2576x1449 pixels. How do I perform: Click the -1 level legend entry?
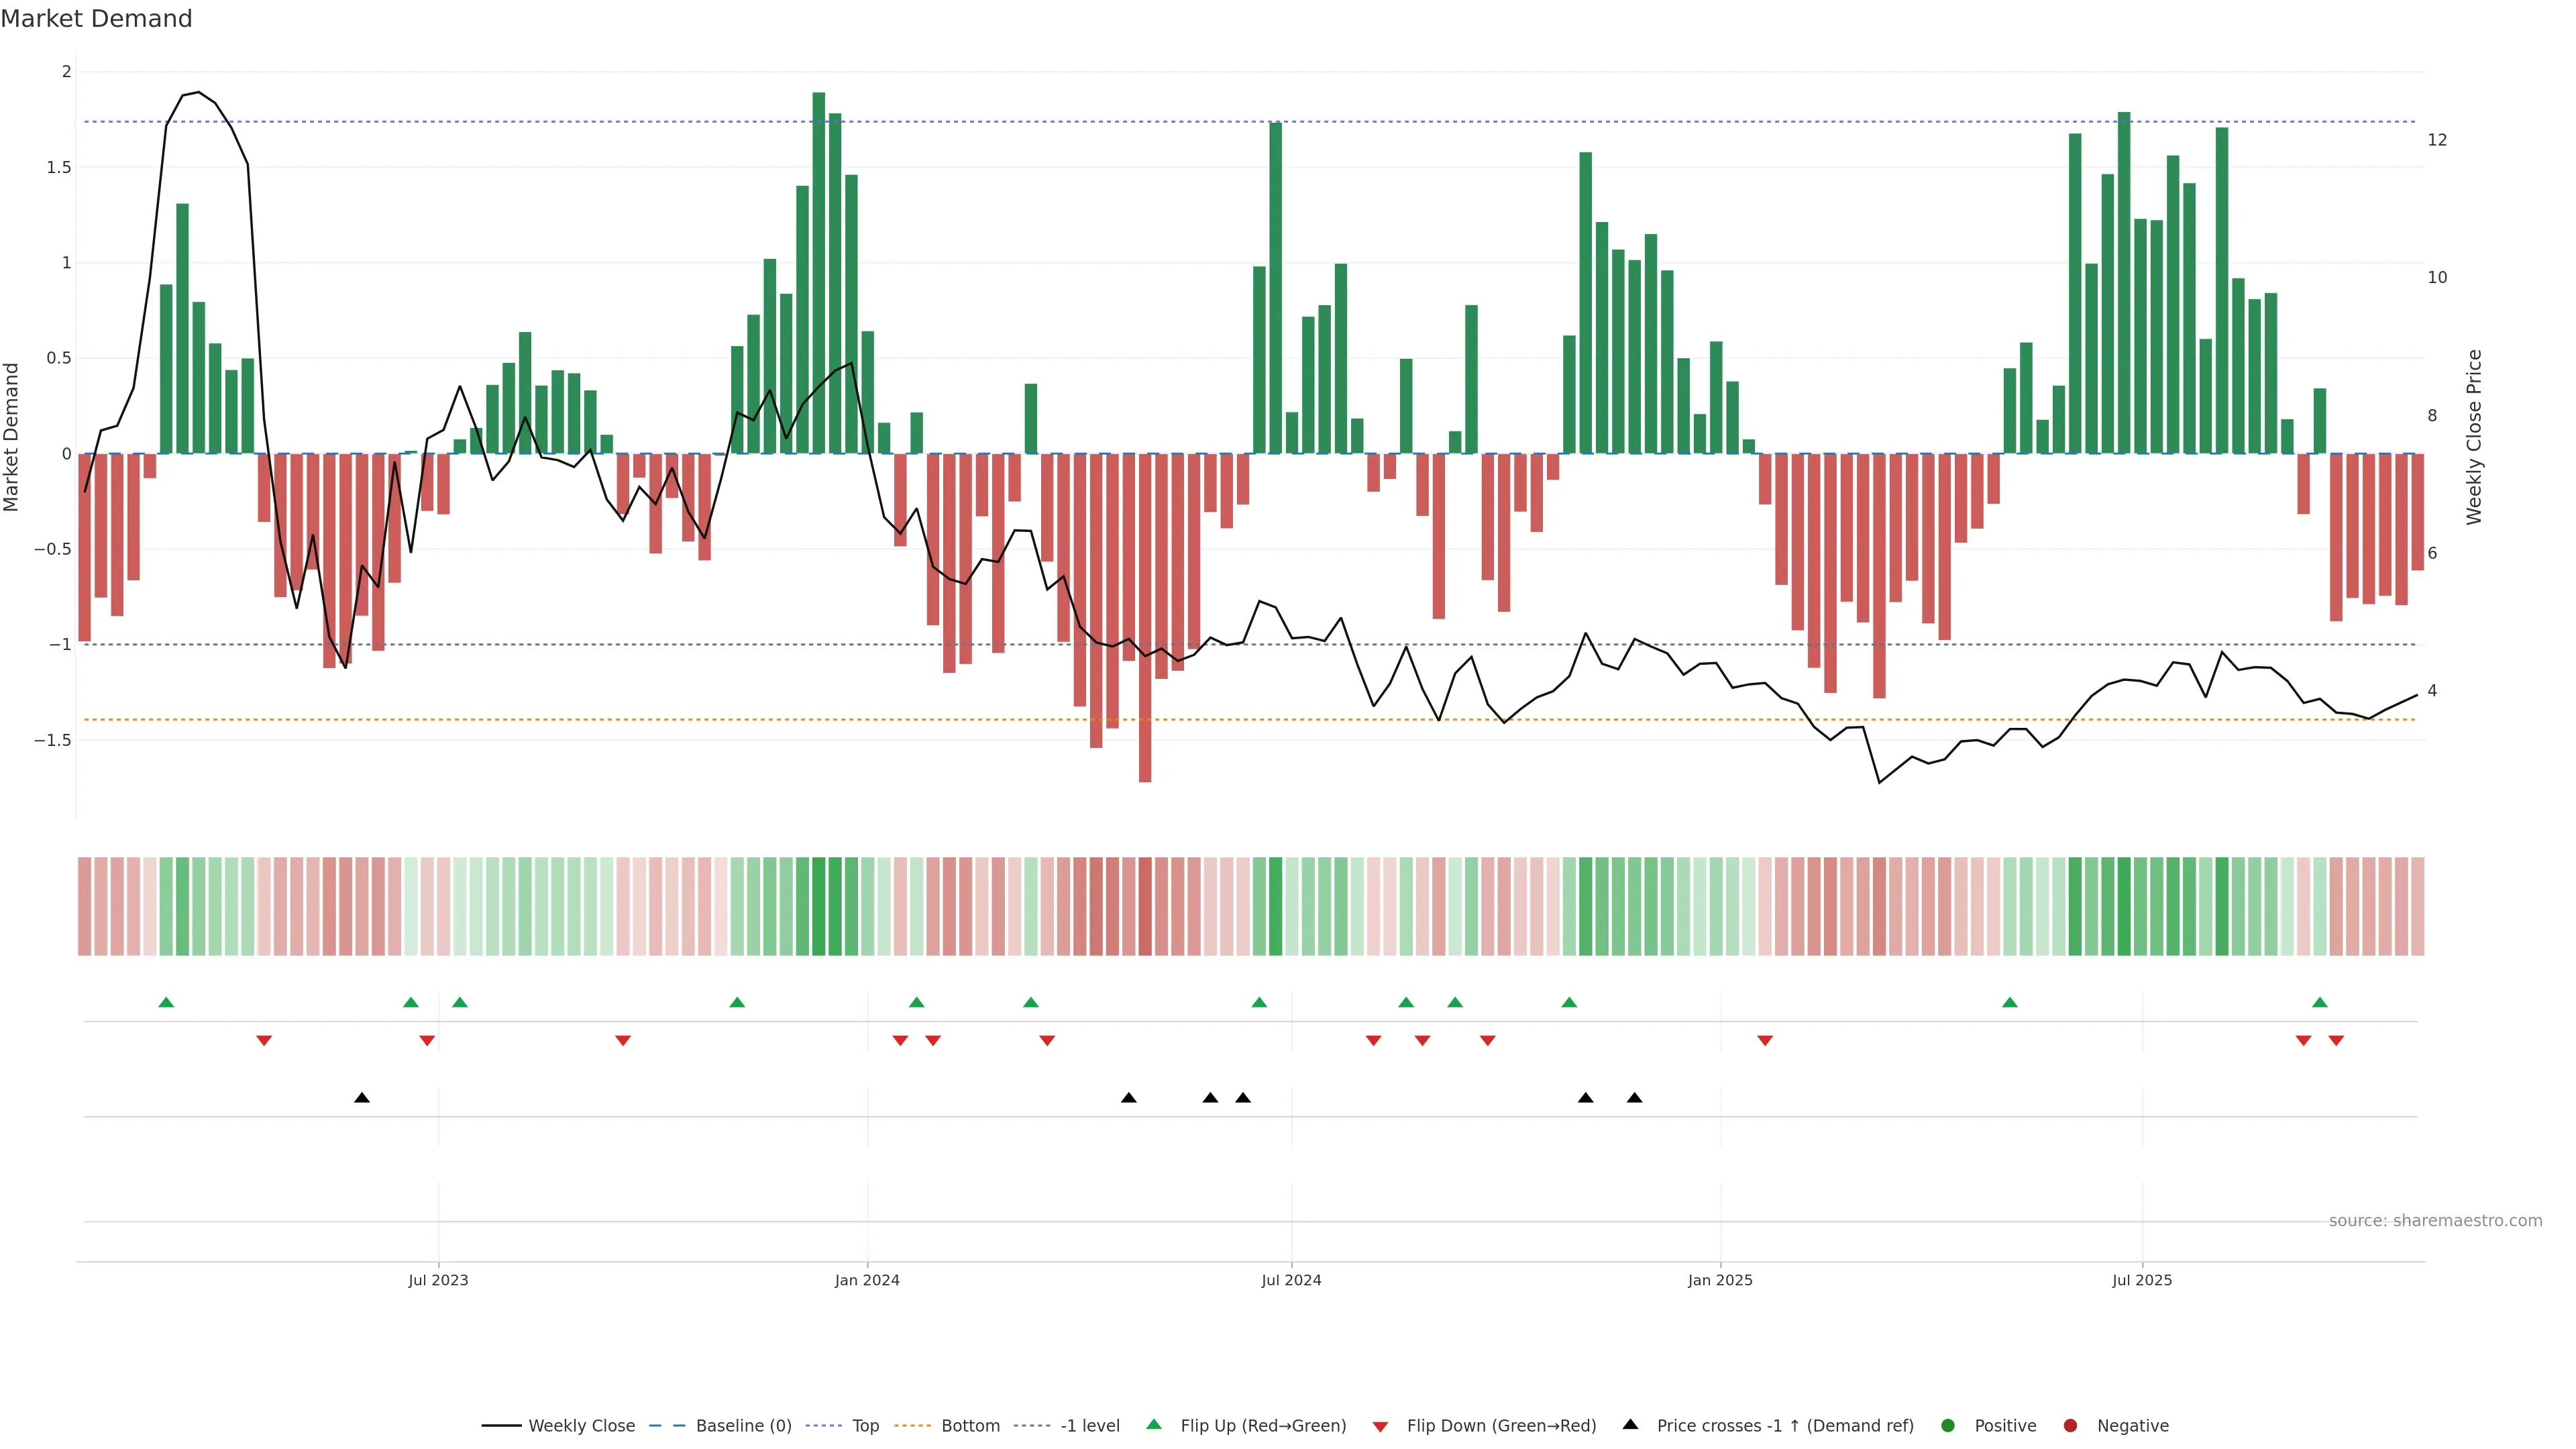click(1089, 1426)
